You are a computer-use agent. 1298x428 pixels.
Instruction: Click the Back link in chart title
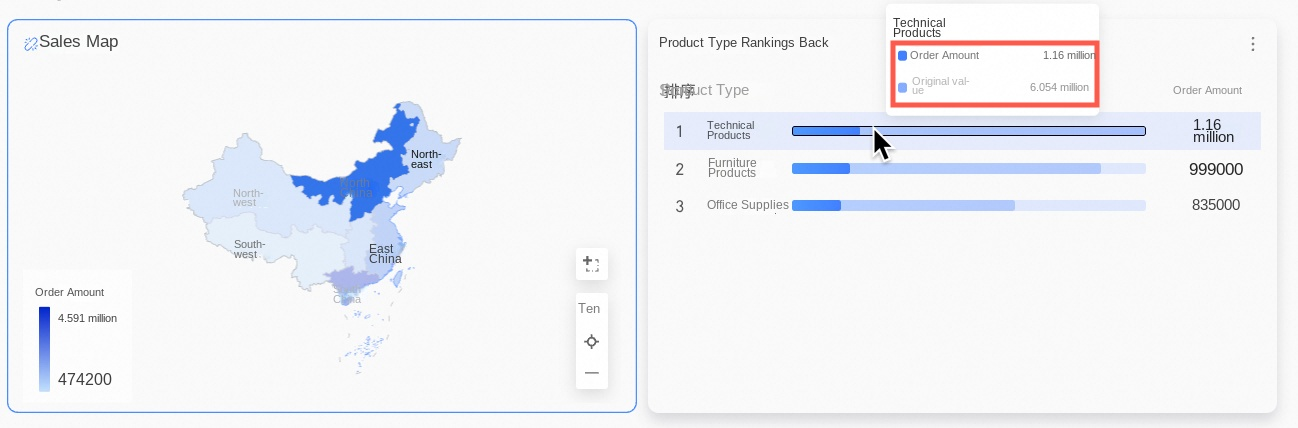coord(813,43)
